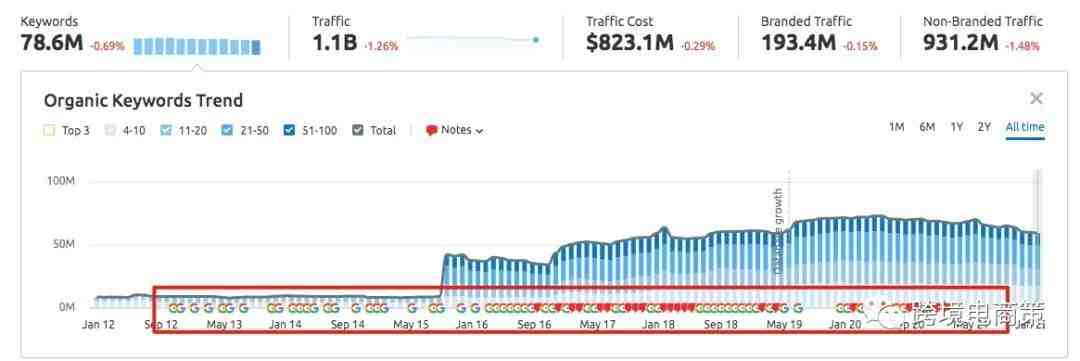Click the Traffic Cost $823.1M value
Image resolution: width=1080 pixels, height=361 pixels.
click(x=630, y=43)
